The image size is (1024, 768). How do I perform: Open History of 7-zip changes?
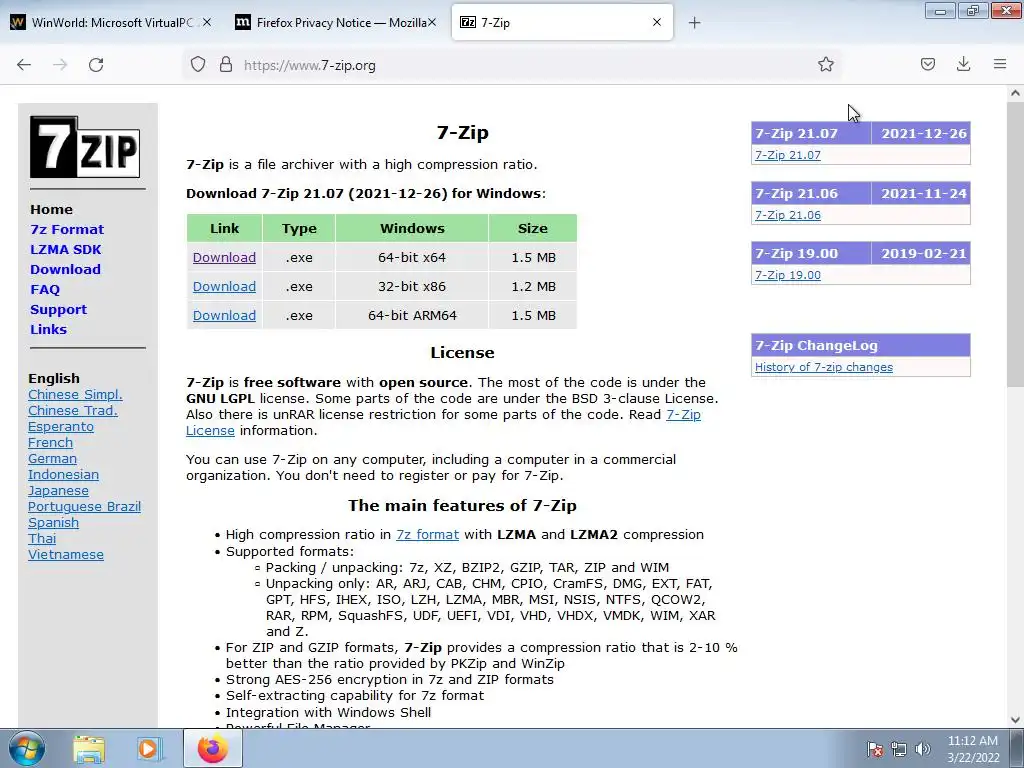click(x=824, y=367)
